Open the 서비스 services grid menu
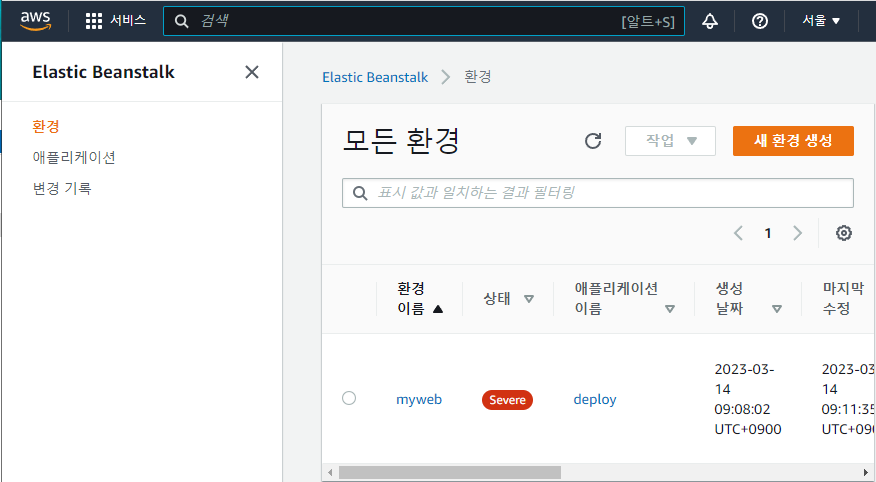This screenshot has width=876, height=482. coord(116,21)
